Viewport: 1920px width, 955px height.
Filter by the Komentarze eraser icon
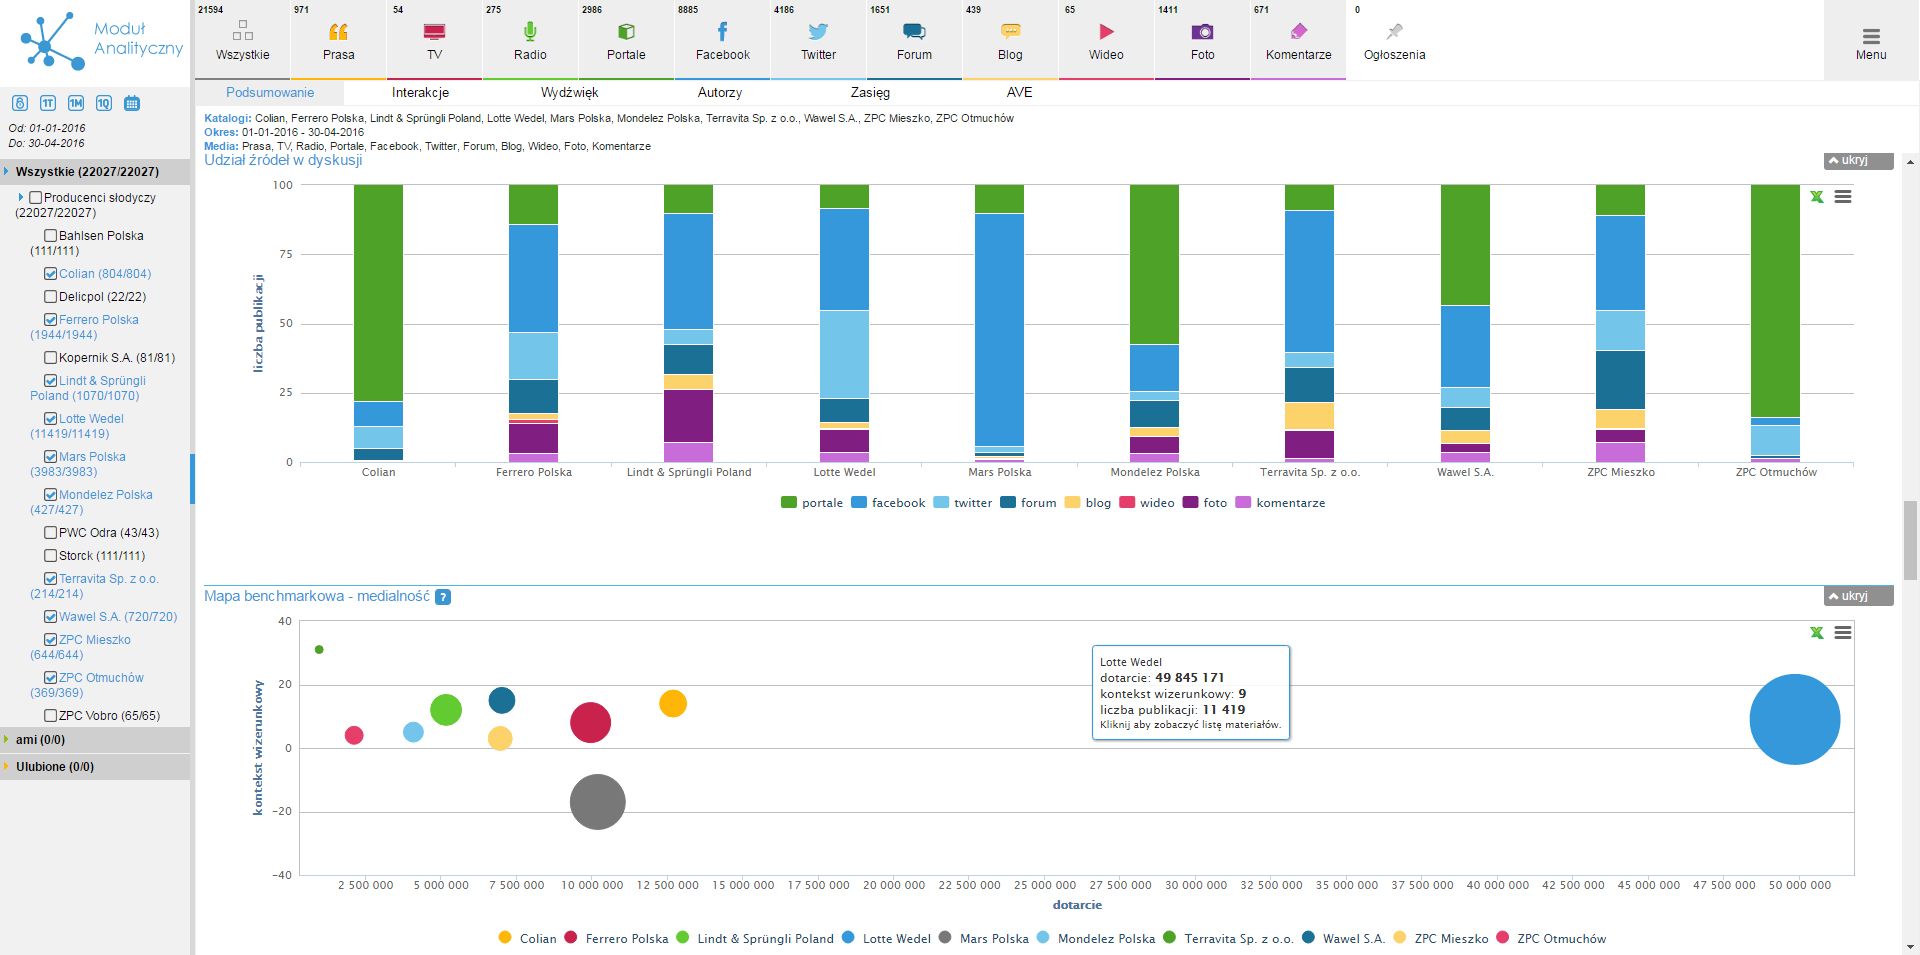(1298, 32)
